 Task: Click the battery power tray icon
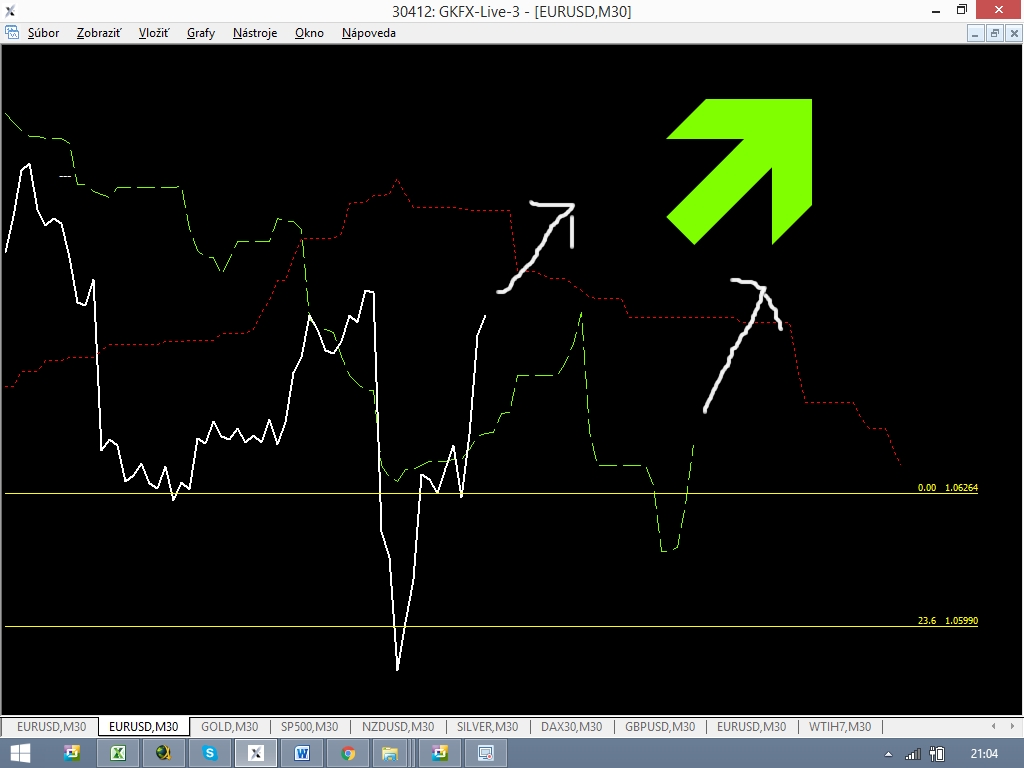click(937, 754)
